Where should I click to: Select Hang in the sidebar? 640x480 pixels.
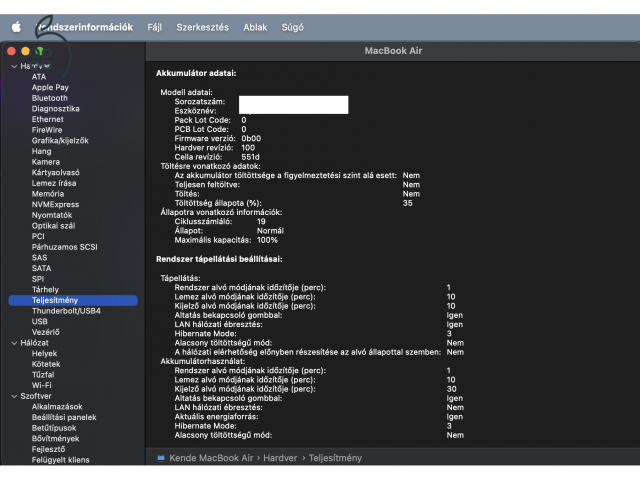tap(42, 151)
